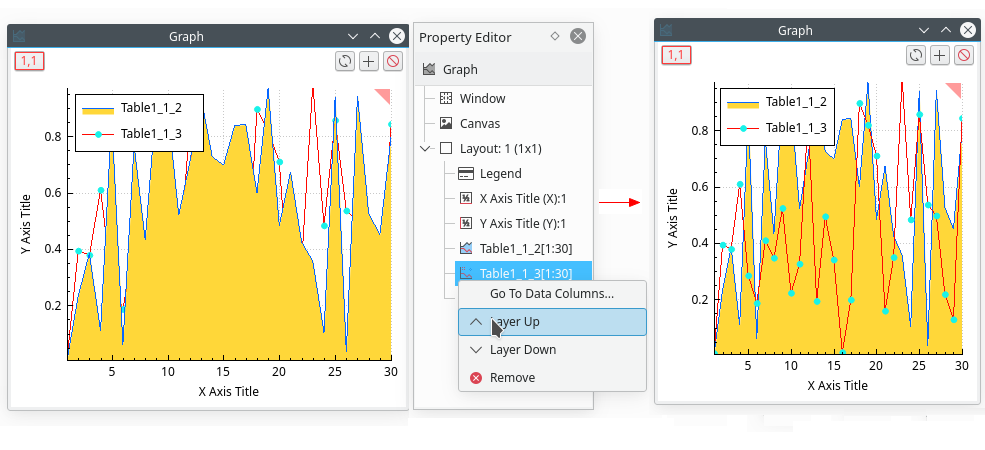Screen dimensions: 985x450
Task: Click Y Axis Title label in left Graph
Action: tap(26, 223)
